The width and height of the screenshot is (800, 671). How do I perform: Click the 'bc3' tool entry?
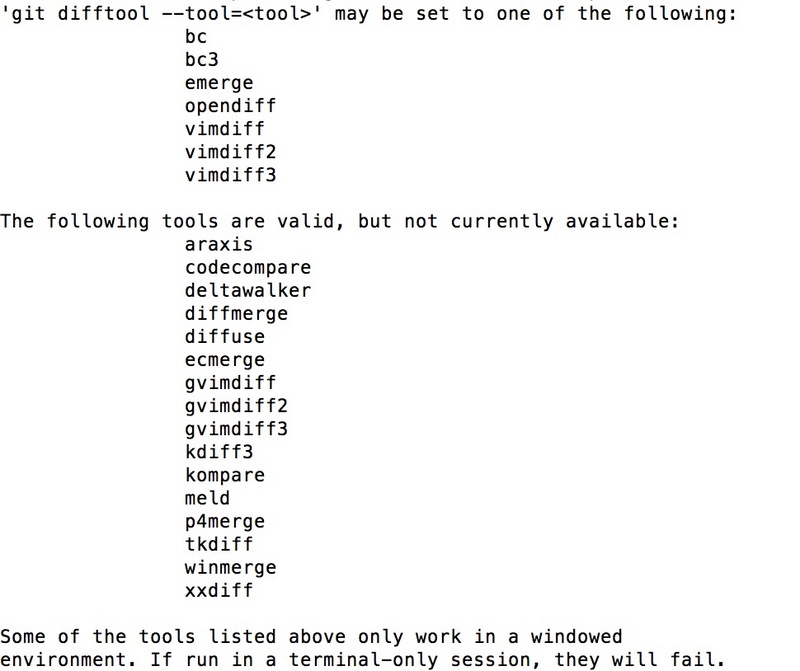click(202, 59)
